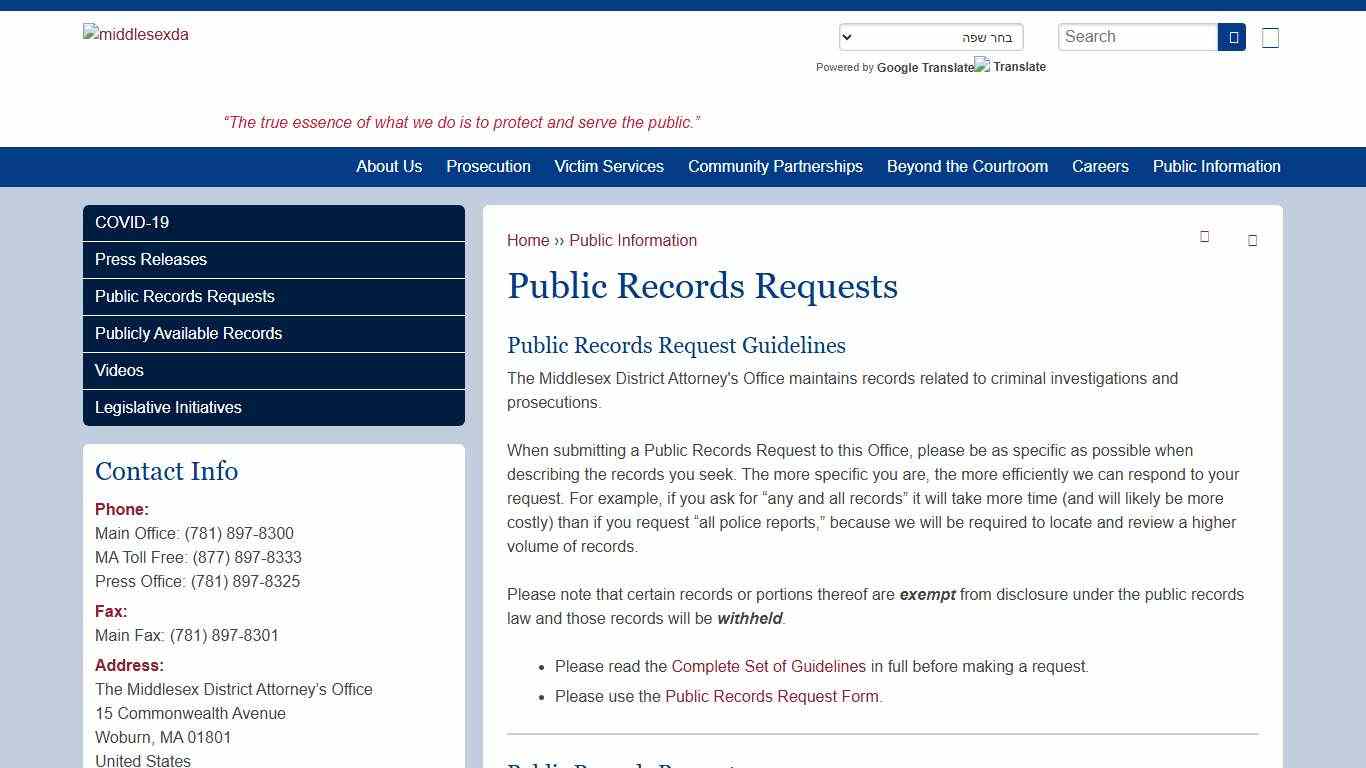Click inside the Search input field
This screenshot has width=1366, height=768.
pyautogui.click(x=1138, y=36)
